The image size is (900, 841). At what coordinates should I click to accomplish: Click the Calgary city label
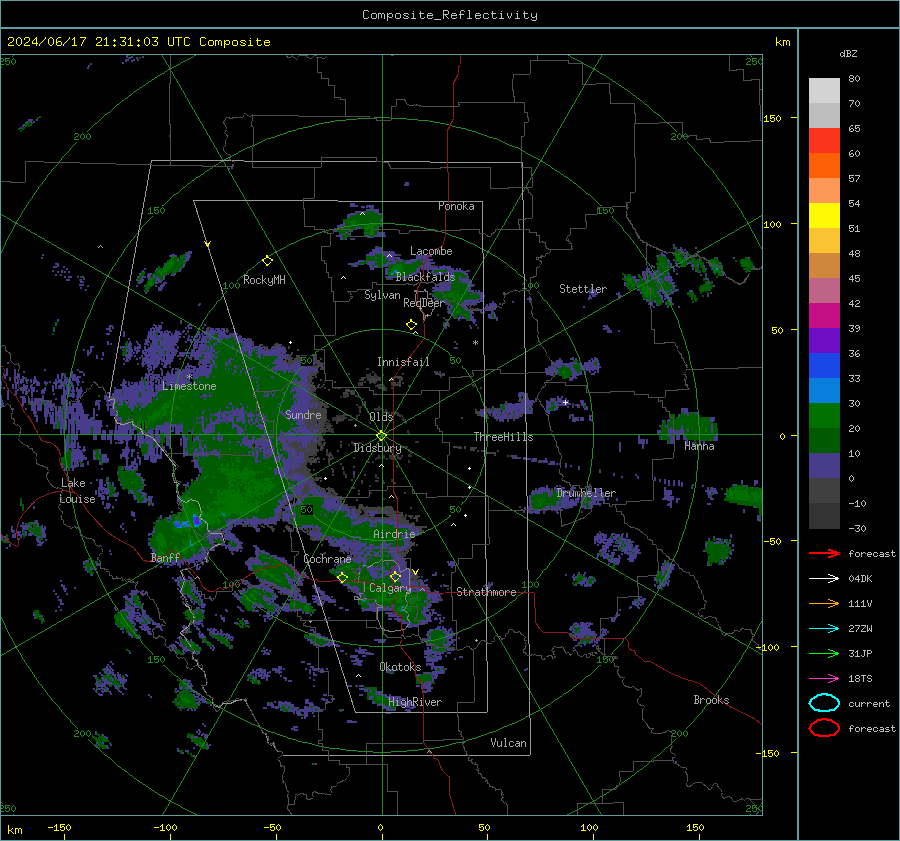[x=390, y=588]
